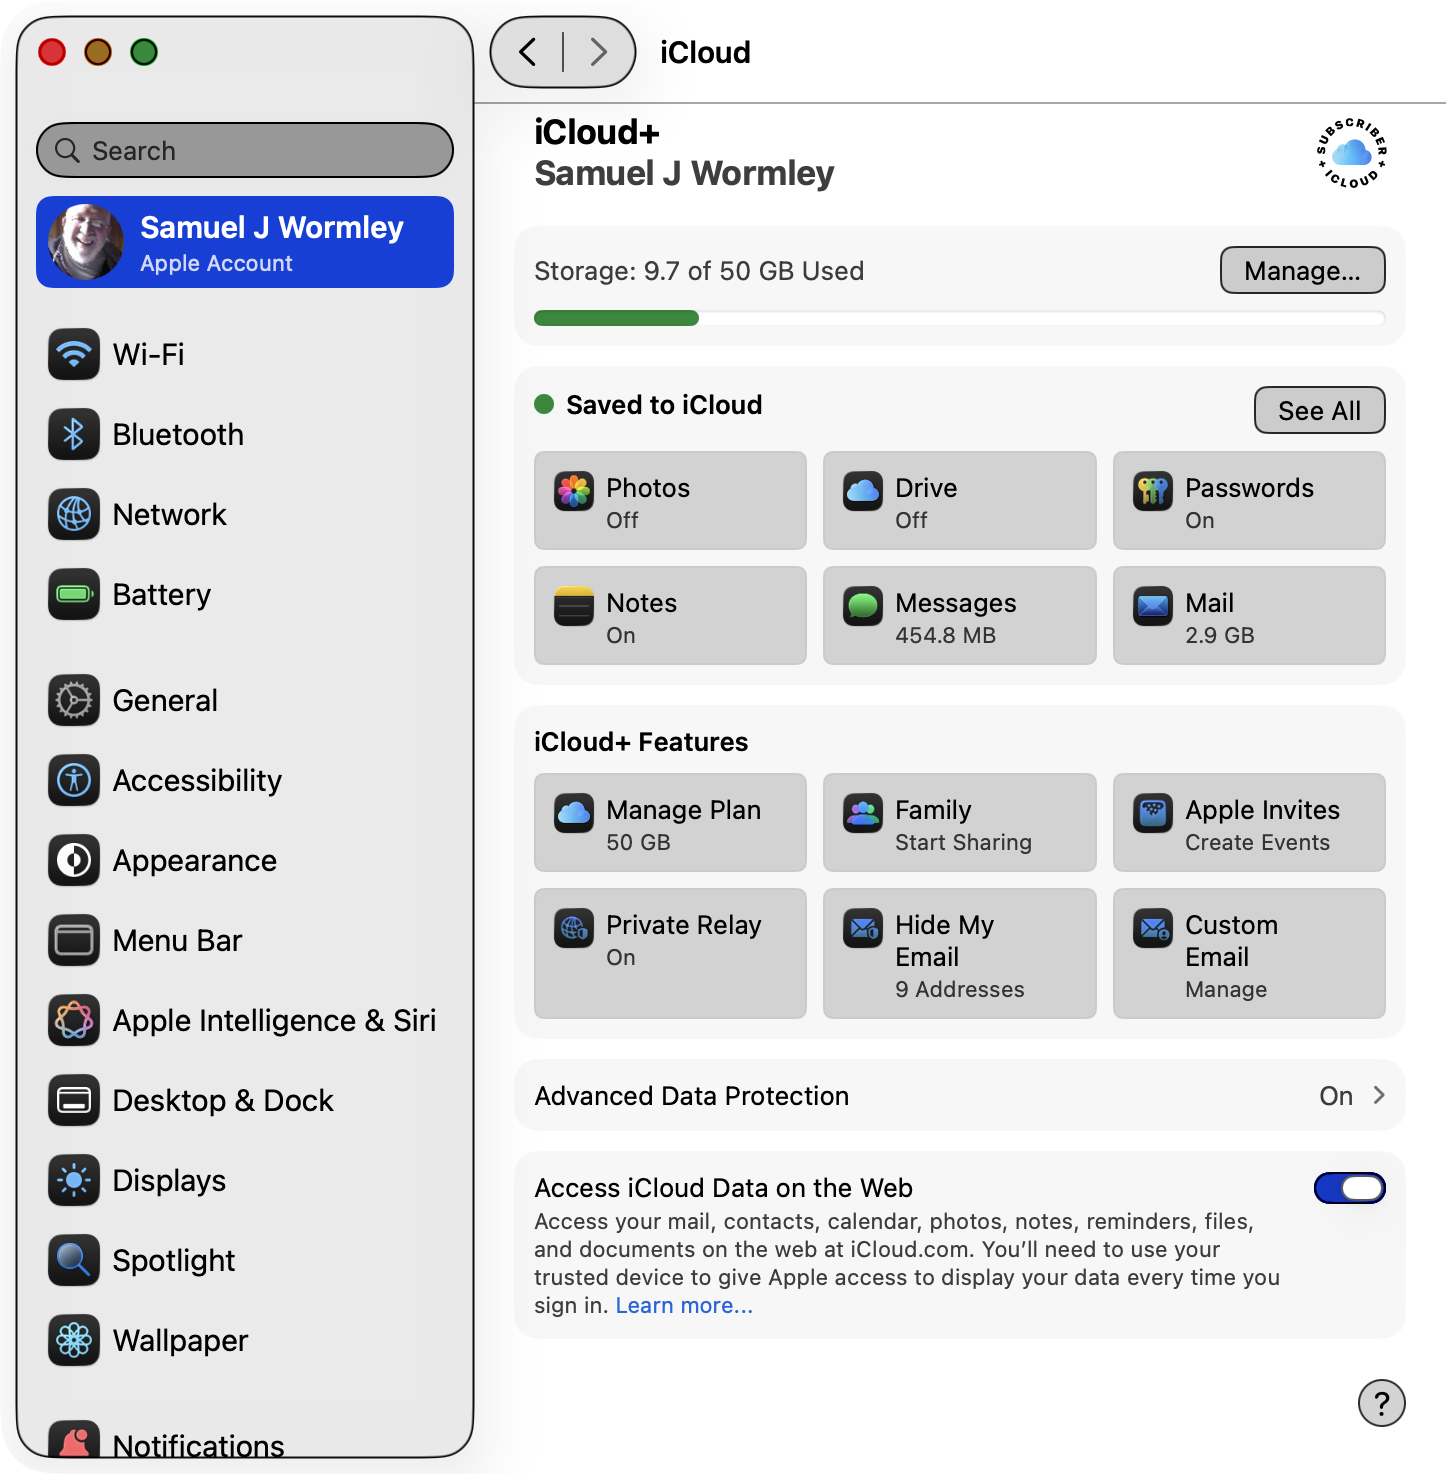Click the help question mark button

[x=1381, y=1403]
